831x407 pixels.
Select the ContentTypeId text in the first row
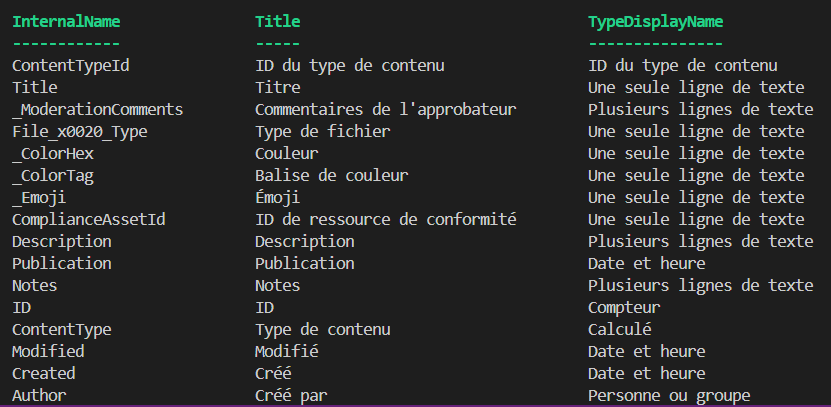point(70,66)
